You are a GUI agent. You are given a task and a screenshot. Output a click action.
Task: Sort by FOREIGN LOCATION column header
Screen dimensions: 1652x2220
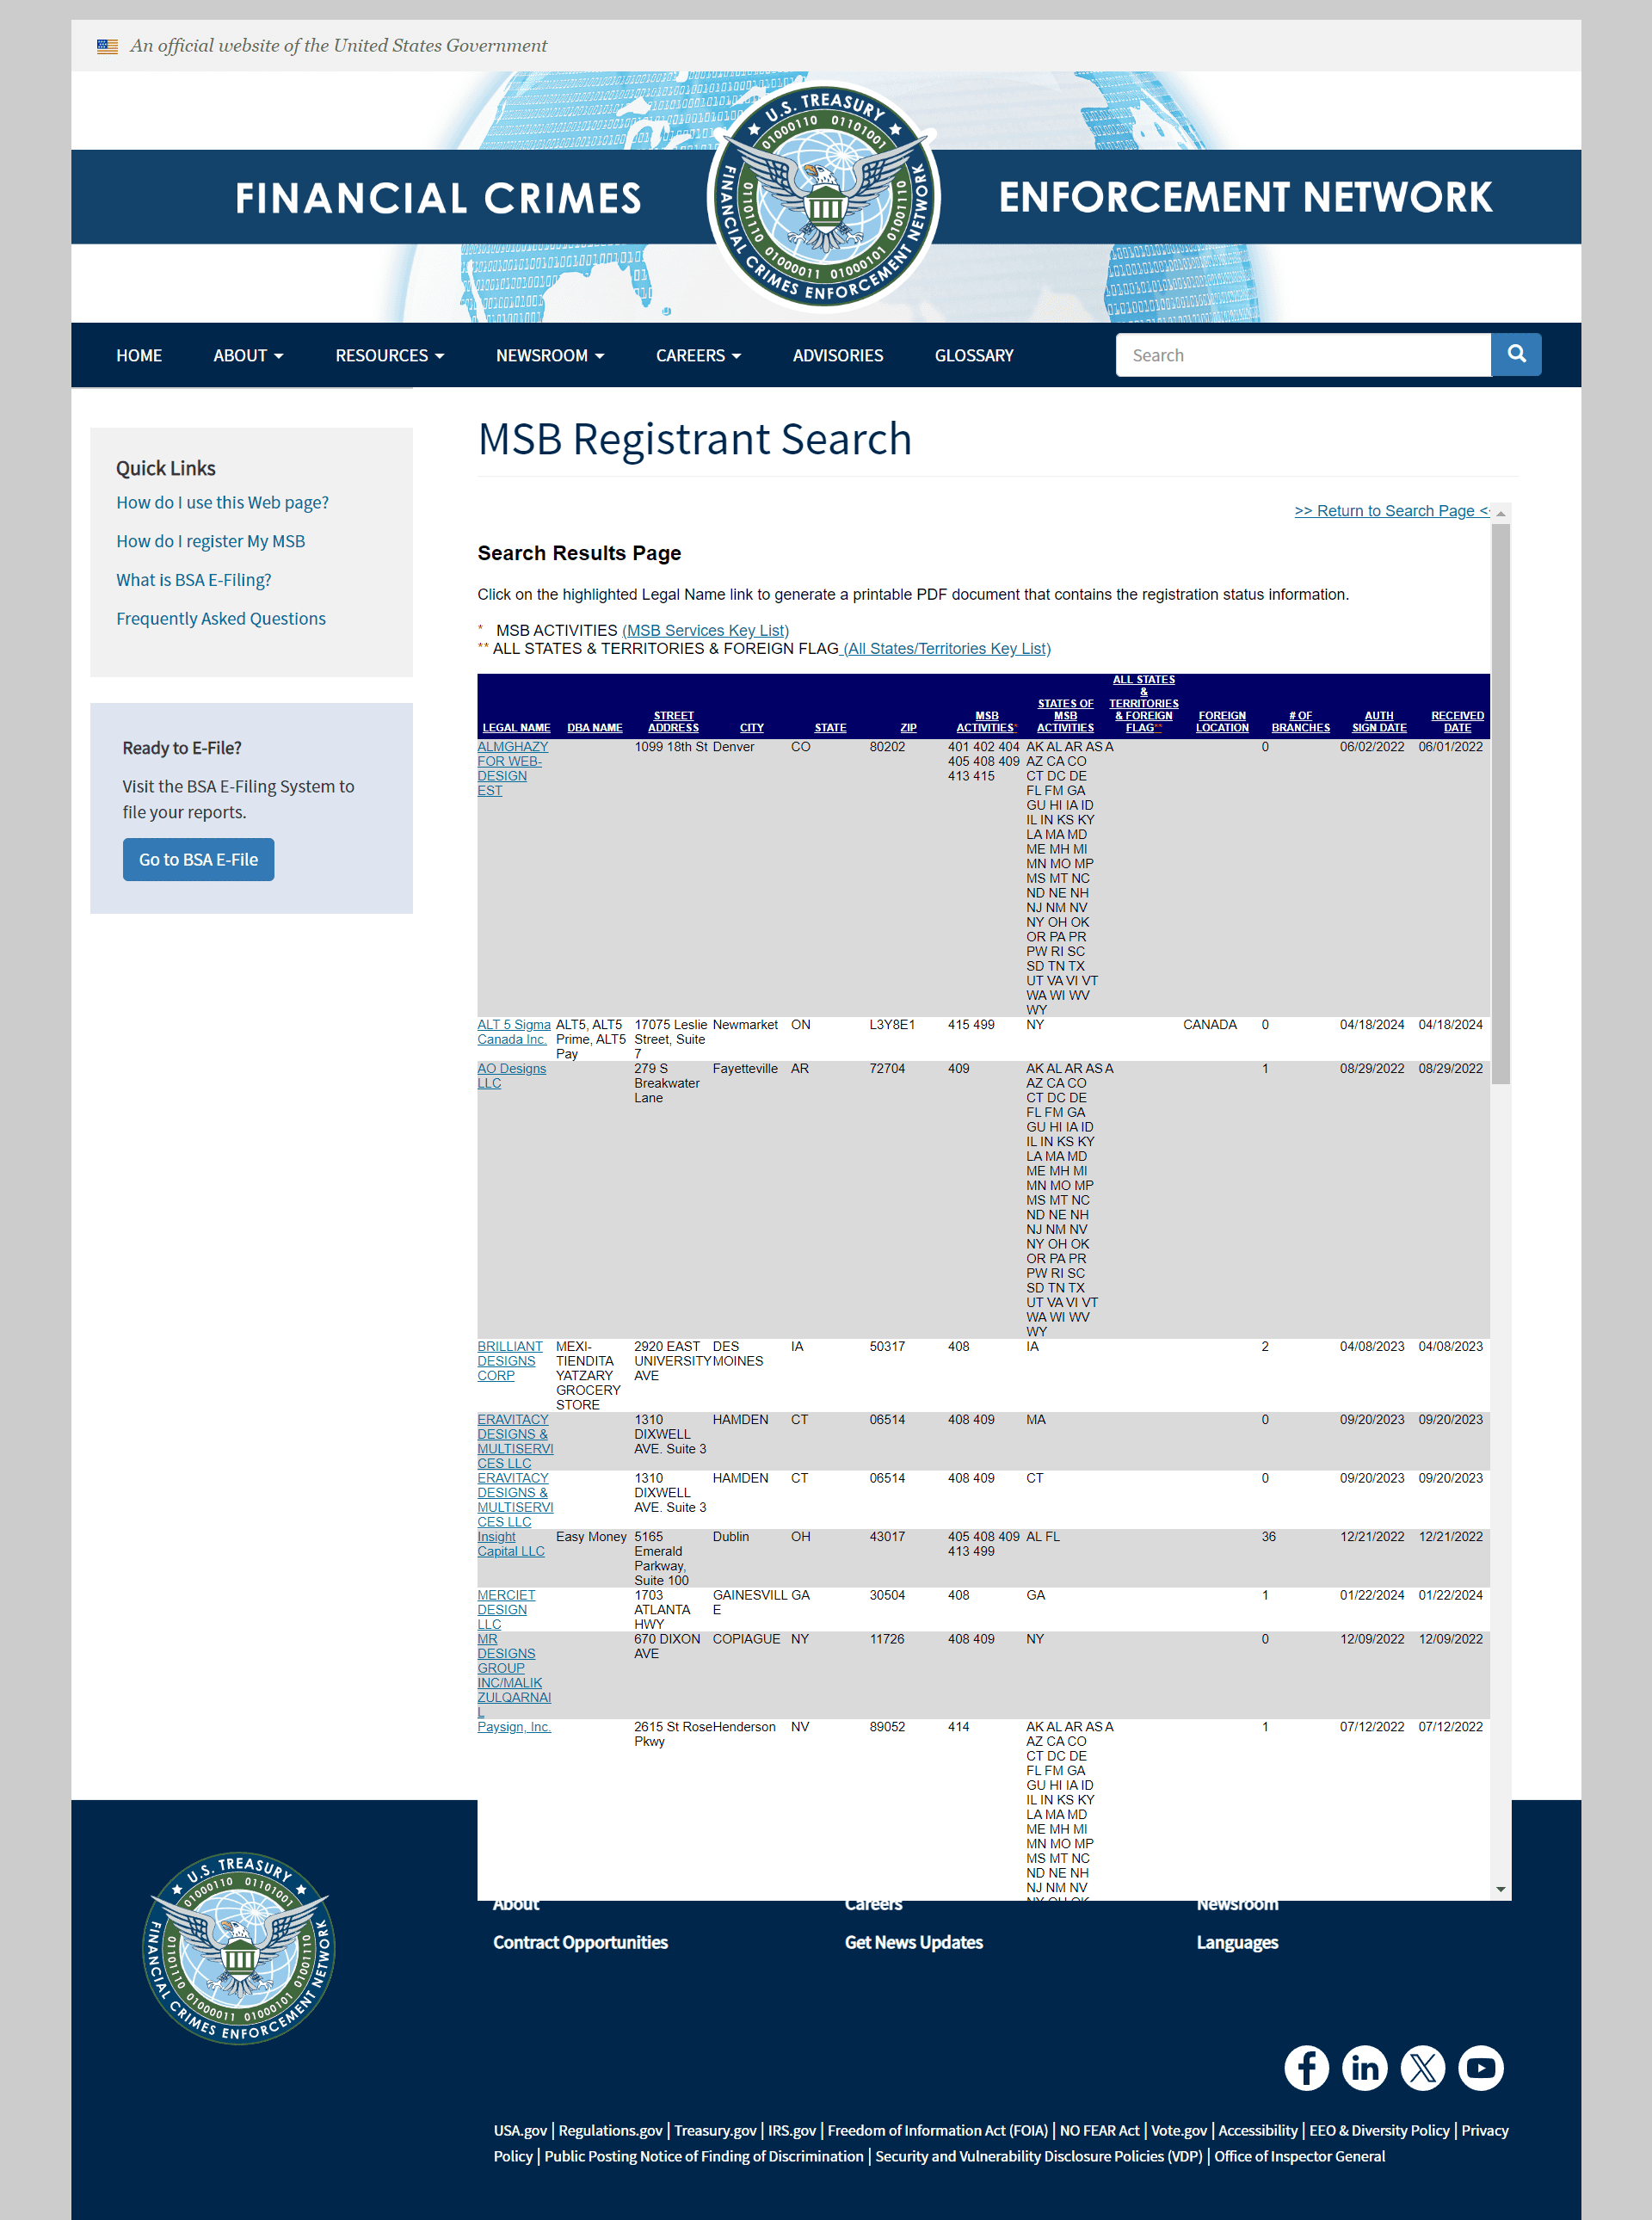point(1222,721)
